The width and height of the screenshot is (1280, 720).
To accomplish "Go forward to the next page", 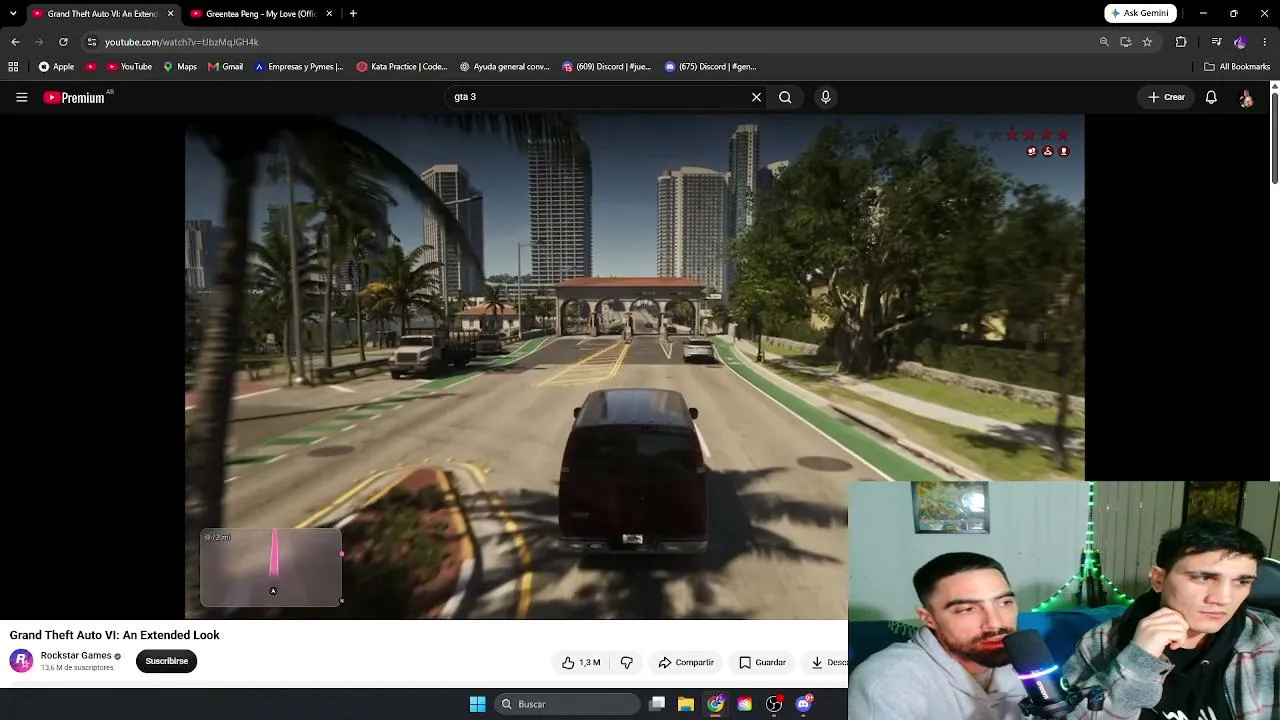I will 39,42.
